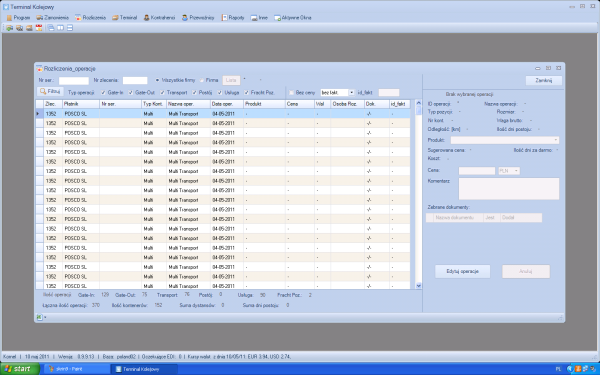Viewport: 600px width, 375px height.
Task: Click the orange system tray icon
Action: pyautogui.click(x=578, y=369)
